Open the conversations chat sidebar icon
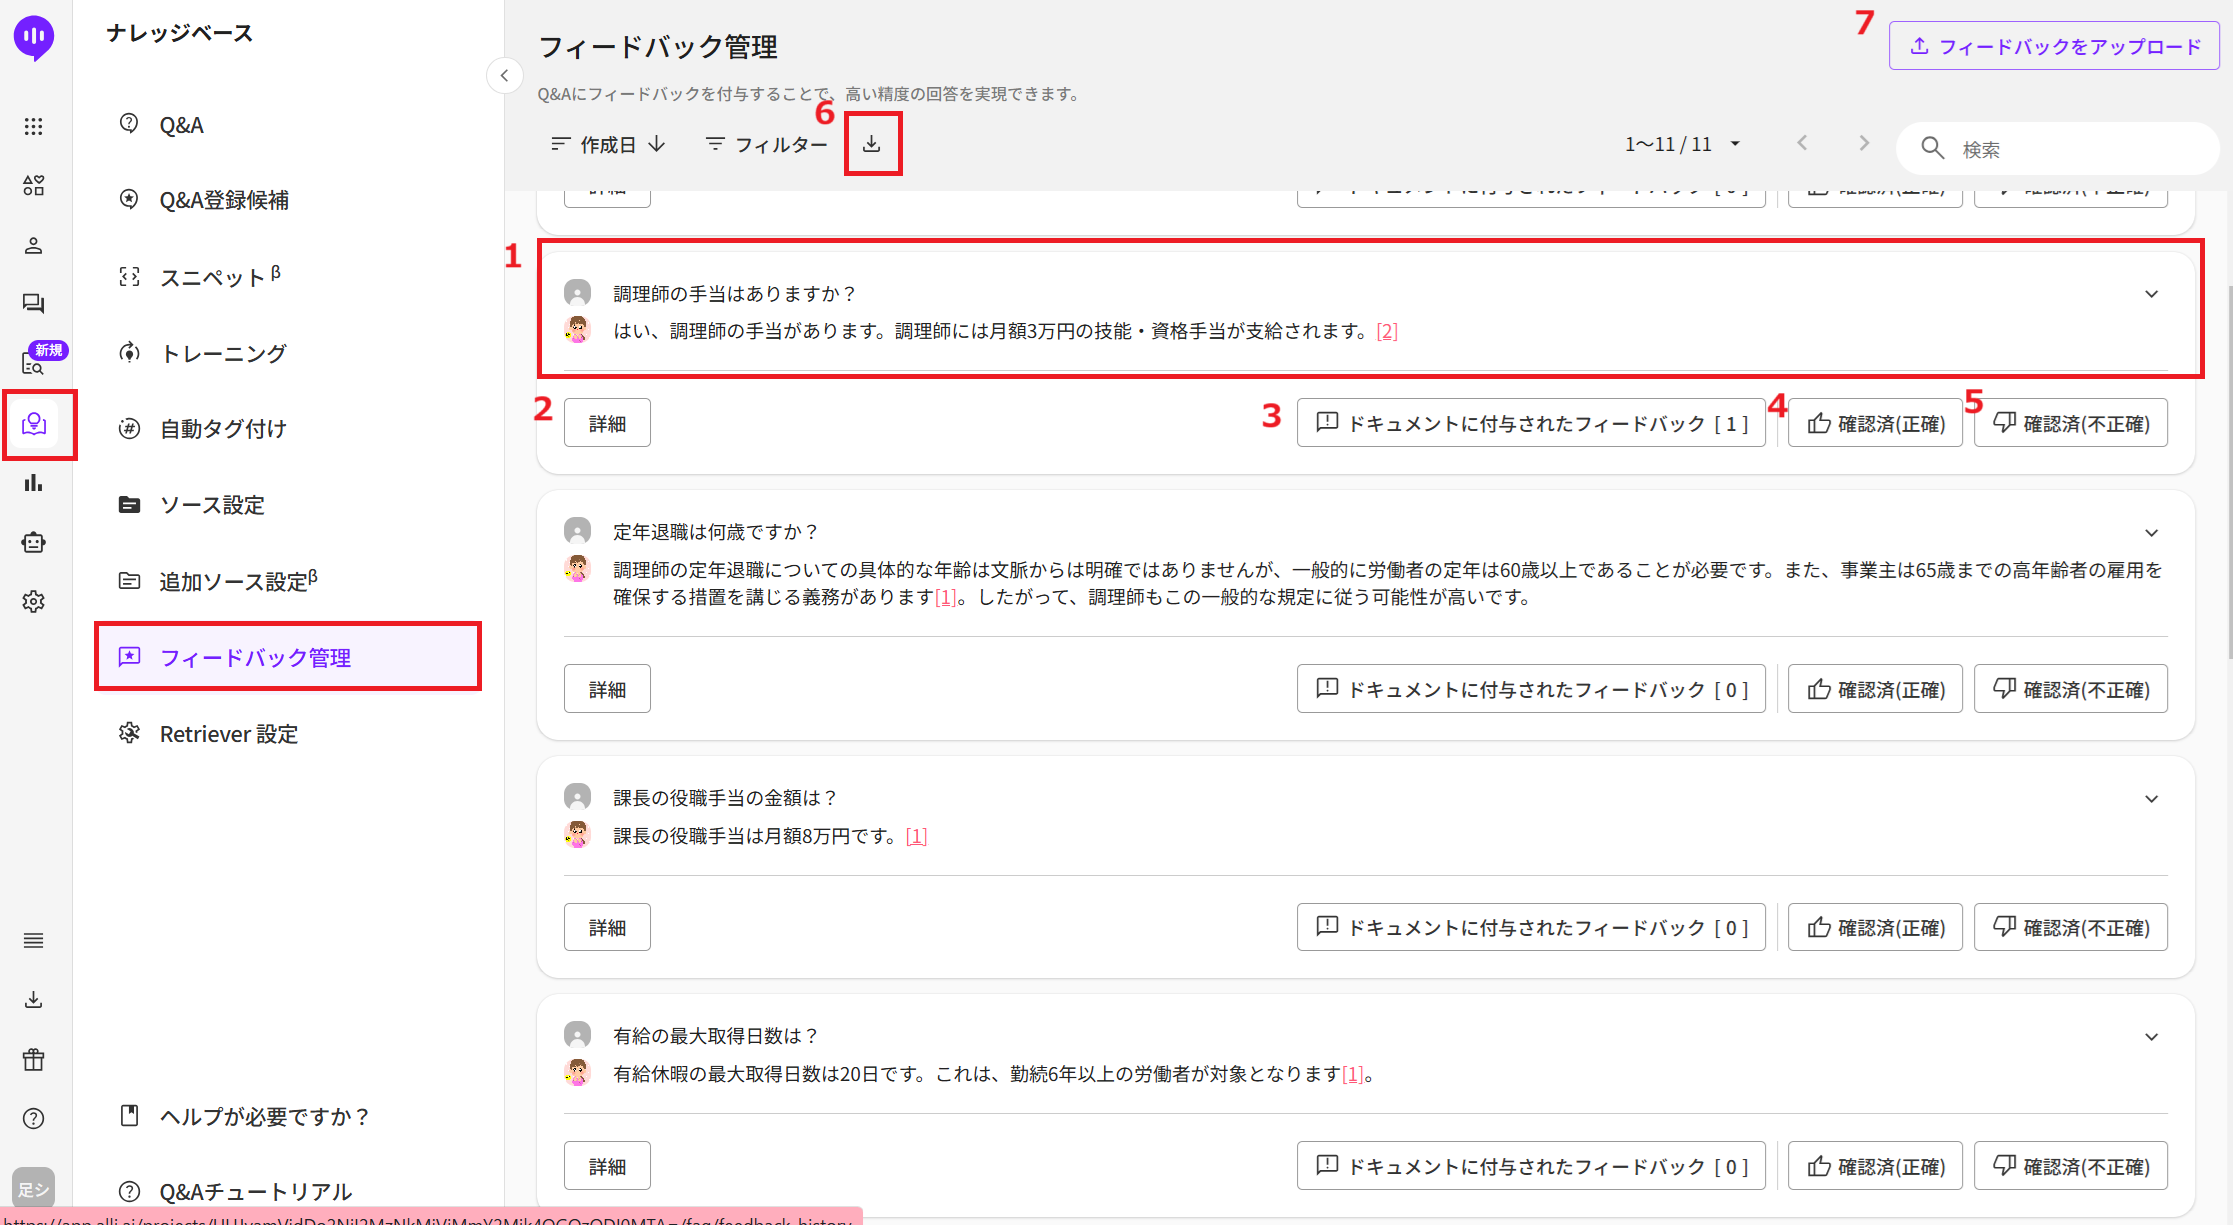 click(x=34, y=303)
